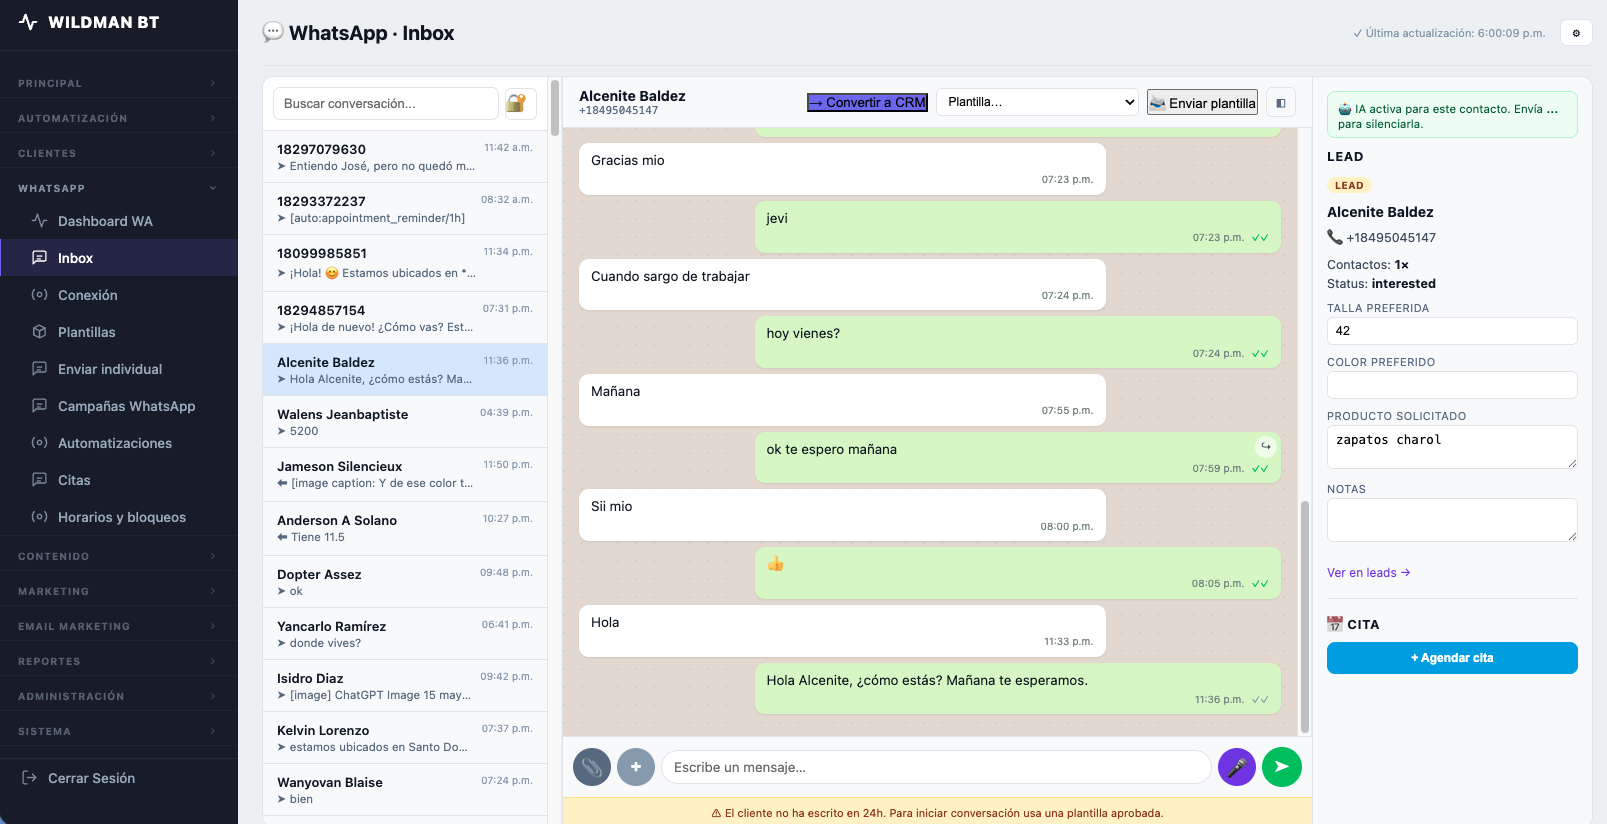Click the plus icon beside attach

(x=636, y=767)
